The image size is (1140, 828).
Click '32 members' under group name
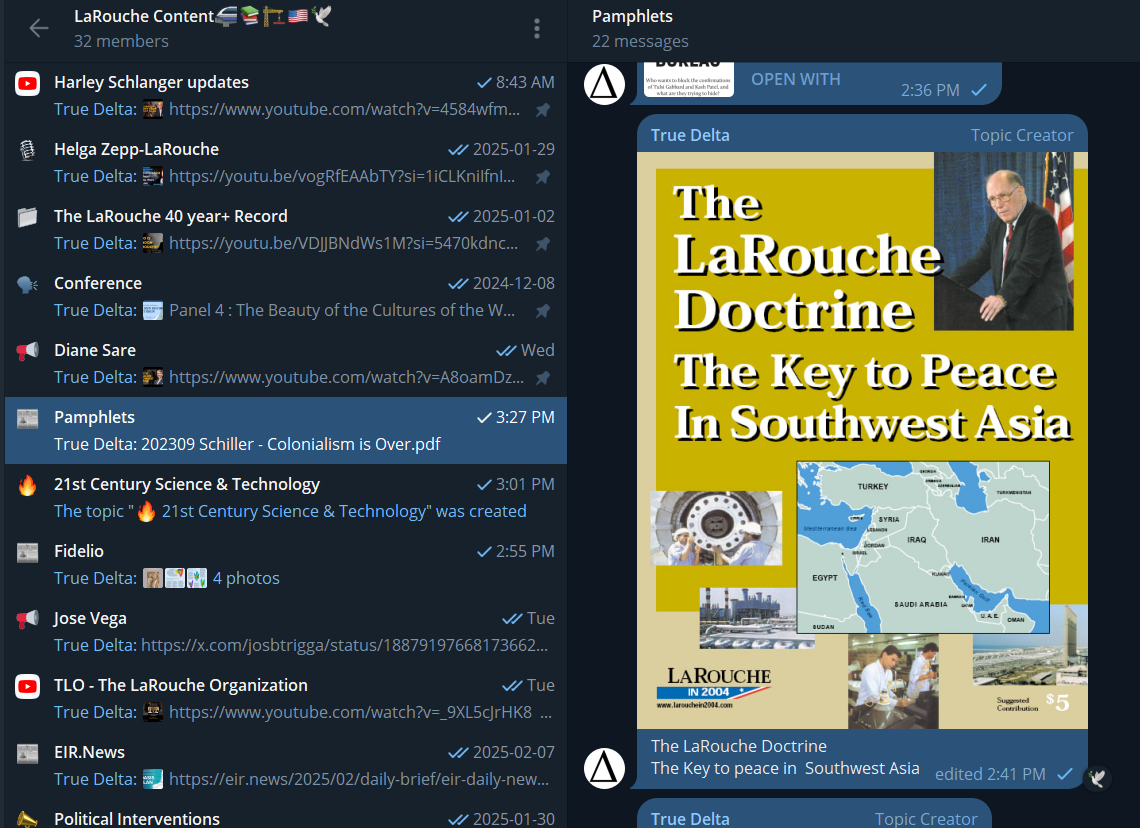point(121,41)
